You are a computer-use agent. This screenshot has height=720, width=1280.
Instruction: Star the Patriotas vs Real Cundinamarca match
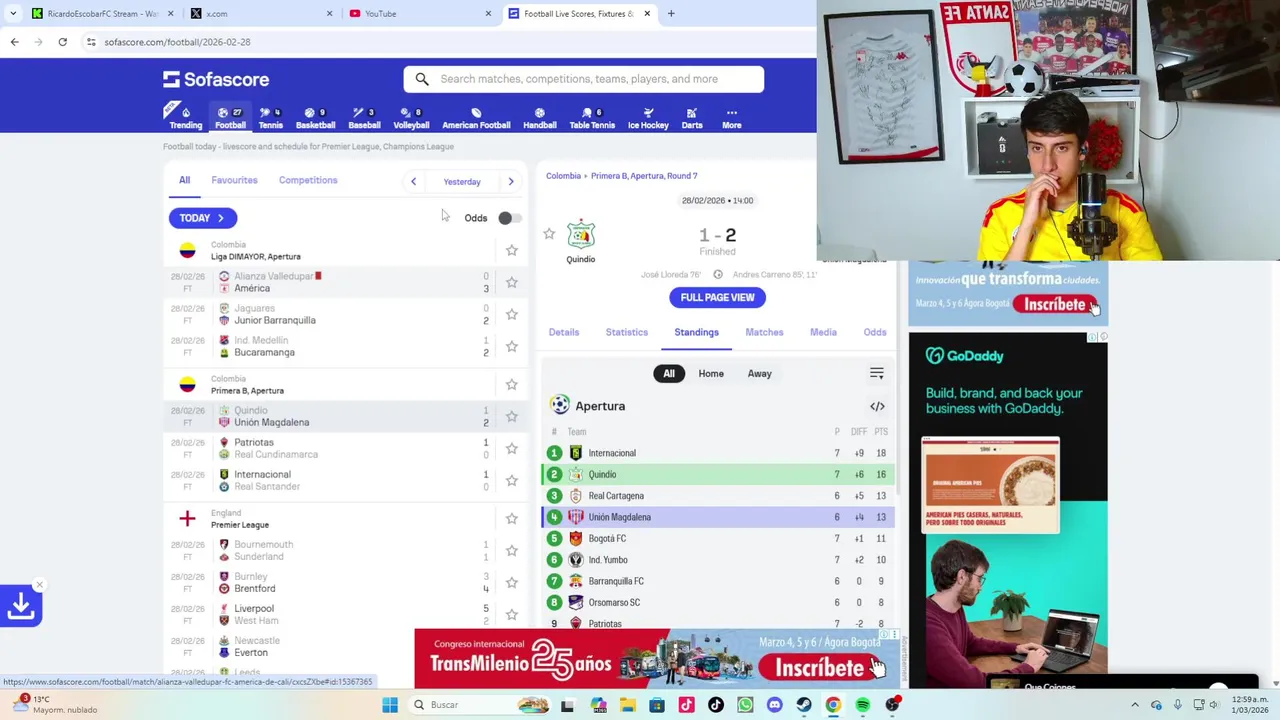(x=512, y=448)
